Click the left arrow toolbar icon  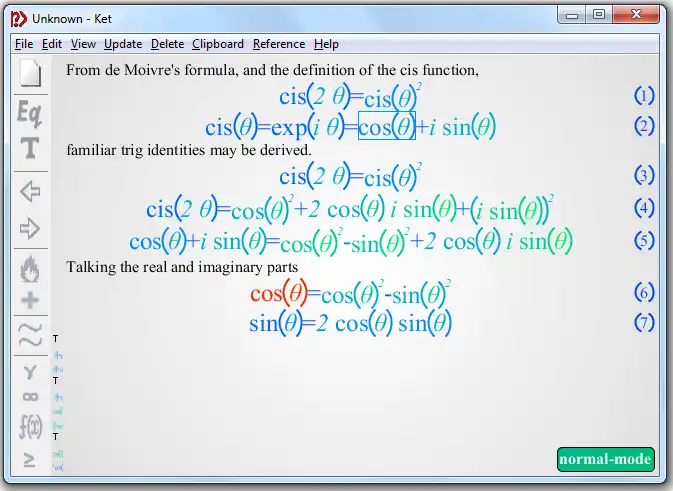(x=30, y=191)
